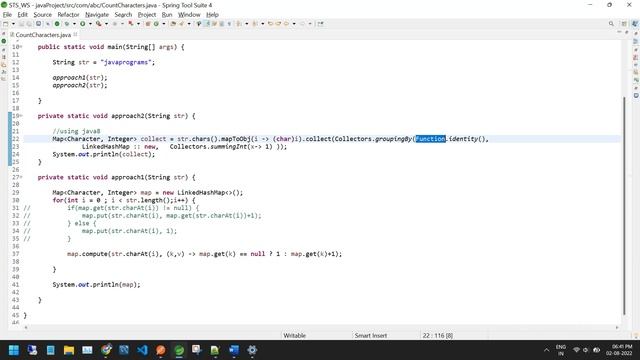Open Postman from the taskbar
This screenshot has height=360, width=640.
(160, 350)
